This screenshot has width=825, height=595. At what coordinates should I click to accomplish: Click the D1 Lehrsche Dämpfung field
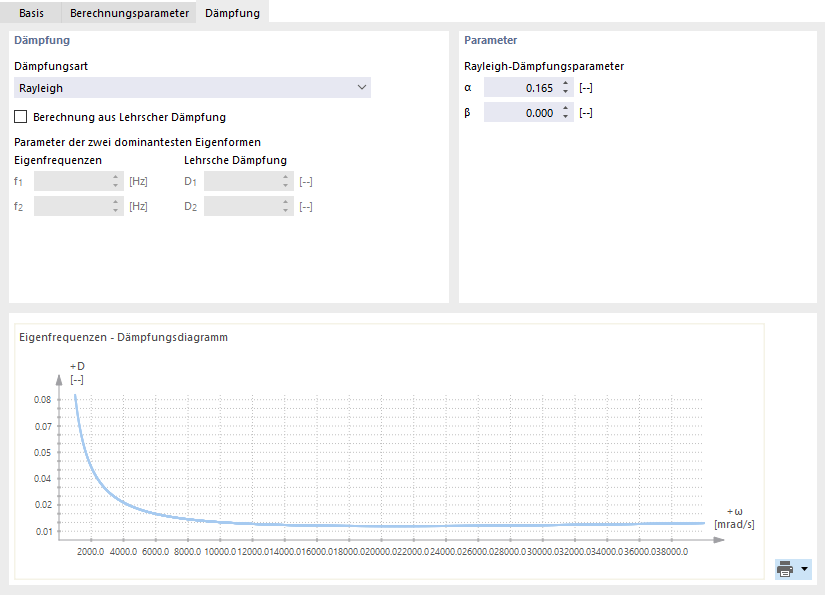(x=242, y=181)
